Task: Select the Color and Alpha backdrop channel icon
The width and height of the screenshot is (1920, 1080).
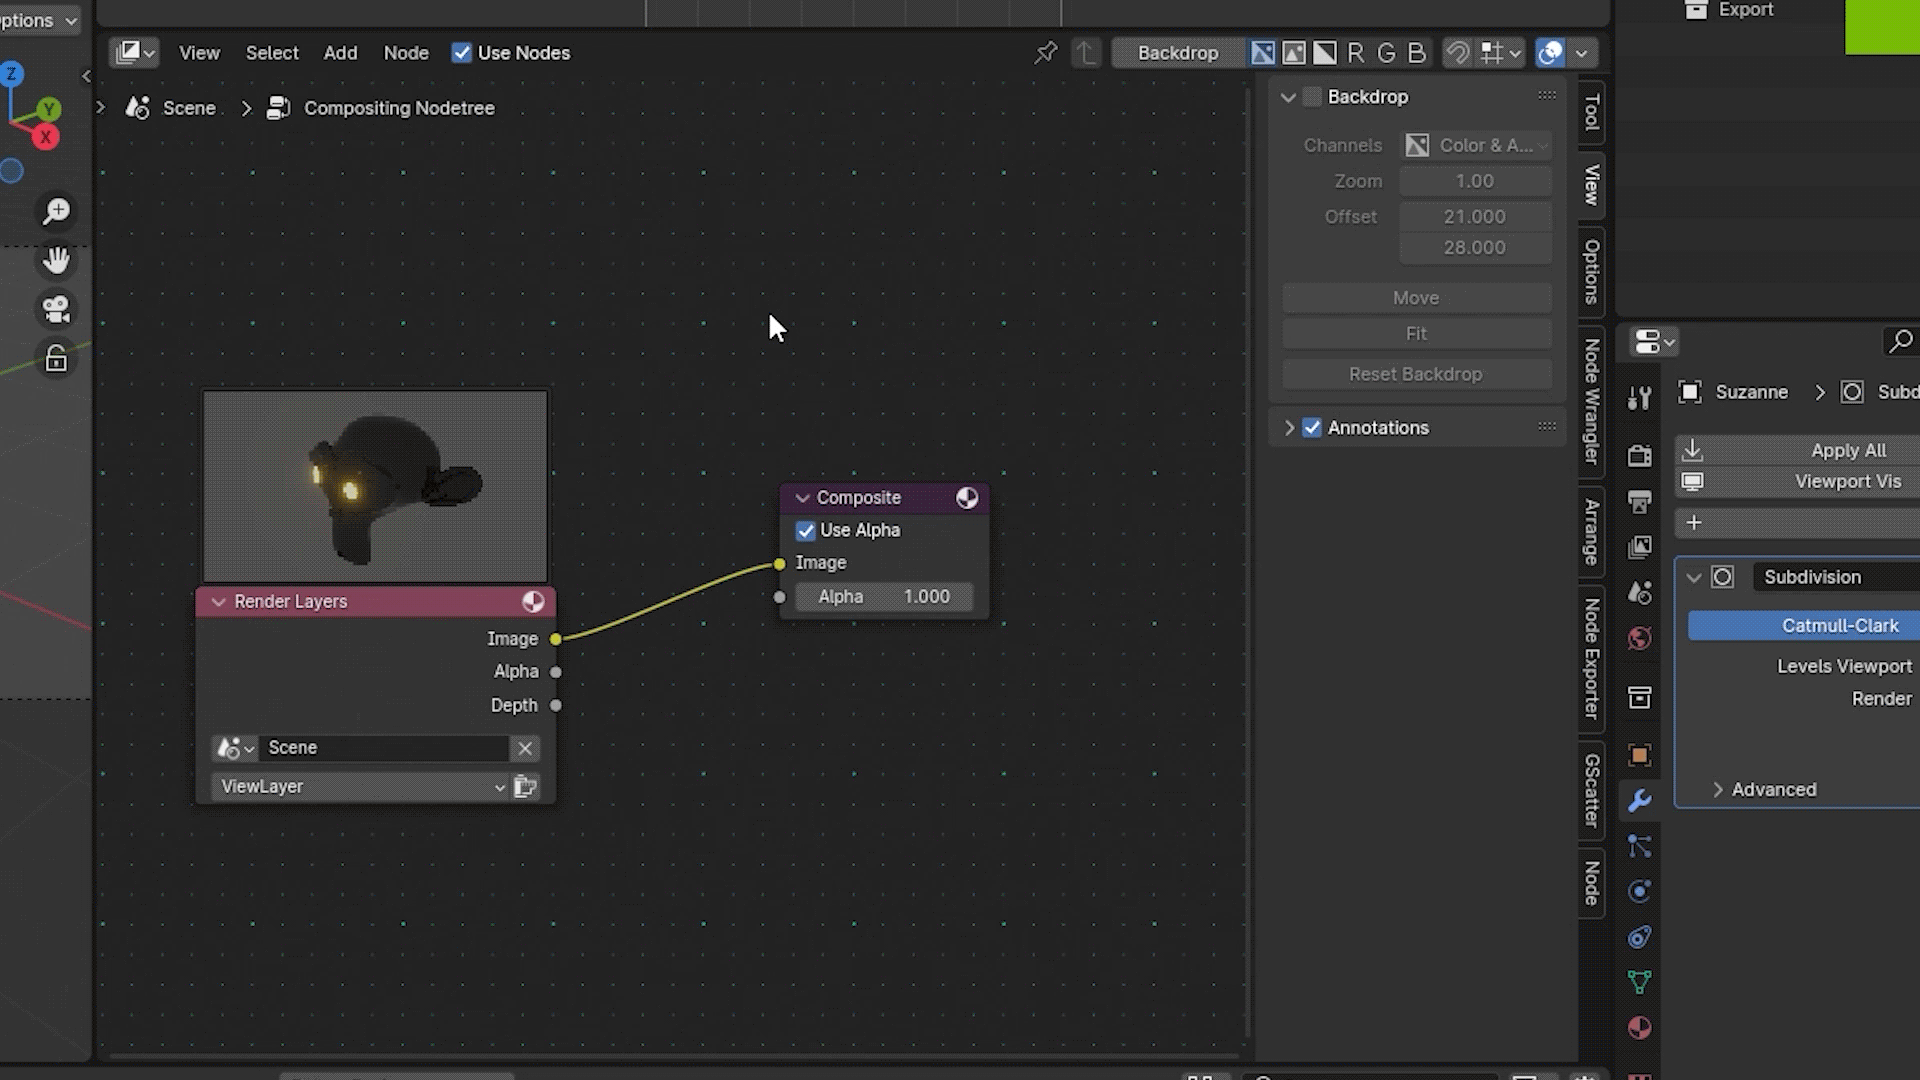Action: coord(1263,53)
